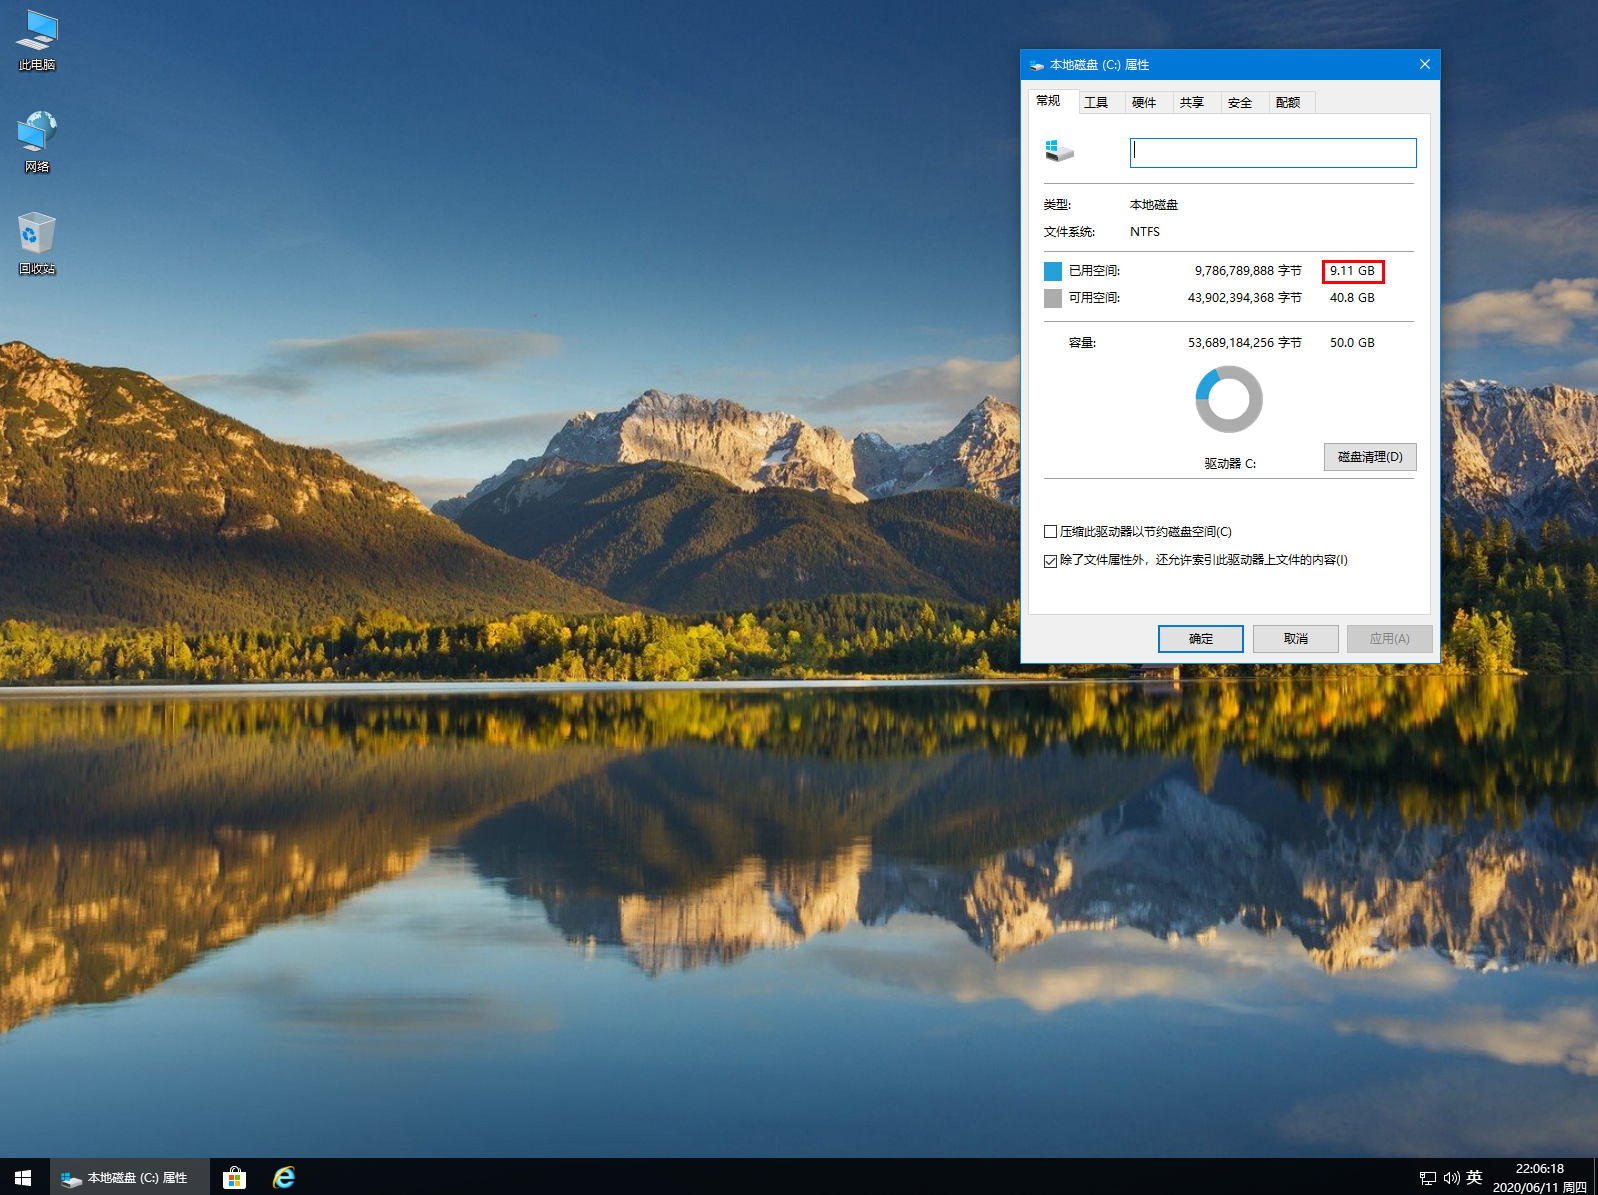Switch to the 工具 tab
This screenshot has height=1195, width=1598.
tap(1096, 102)
